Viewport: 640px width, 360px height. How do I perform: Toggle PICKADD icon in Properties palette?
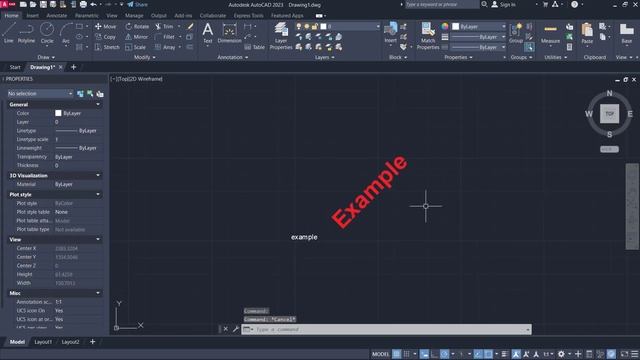(x=80, y=94)
